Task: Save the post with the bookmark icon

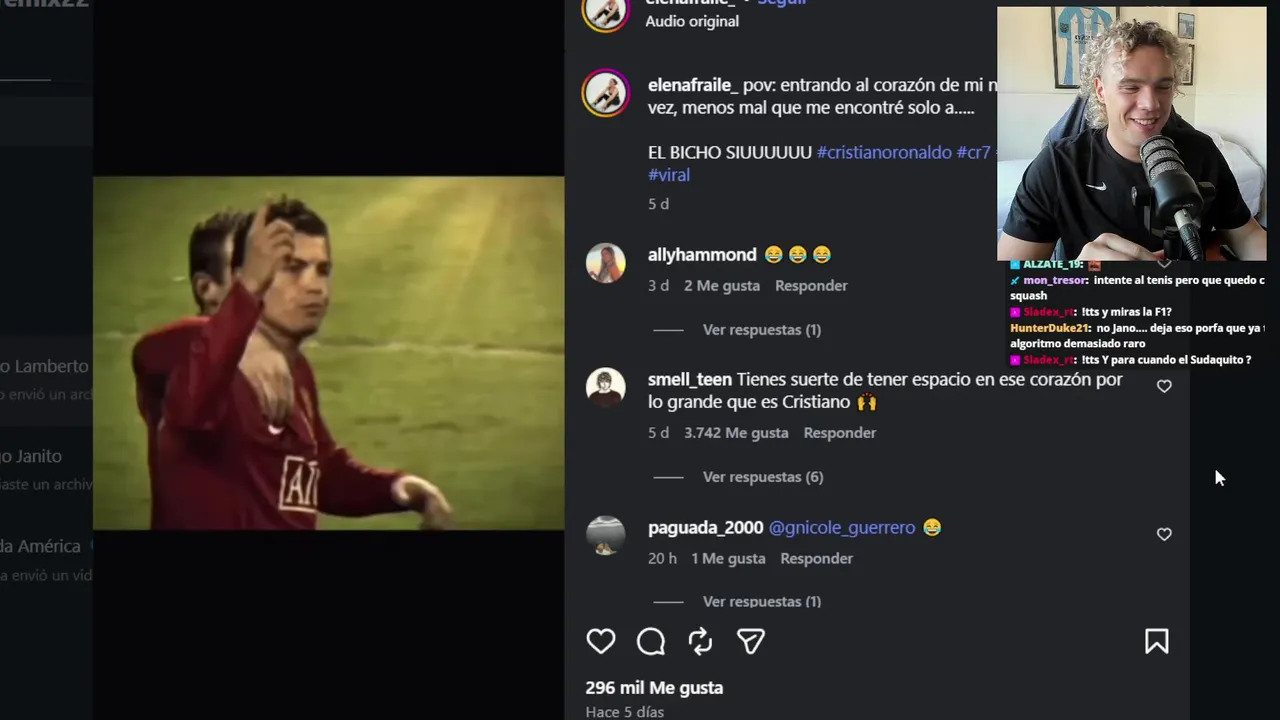Action: click(1157, 641)
